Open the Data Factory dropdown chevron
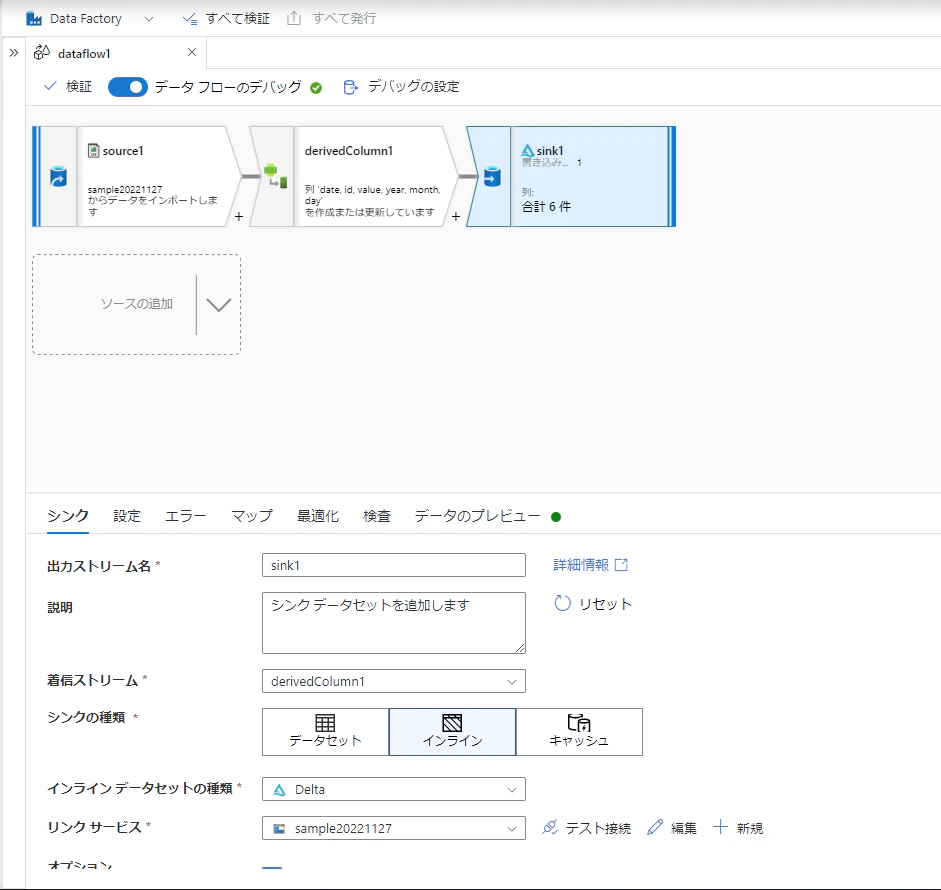Viewport: 941px width, 890px height. (x=149, y=19)
